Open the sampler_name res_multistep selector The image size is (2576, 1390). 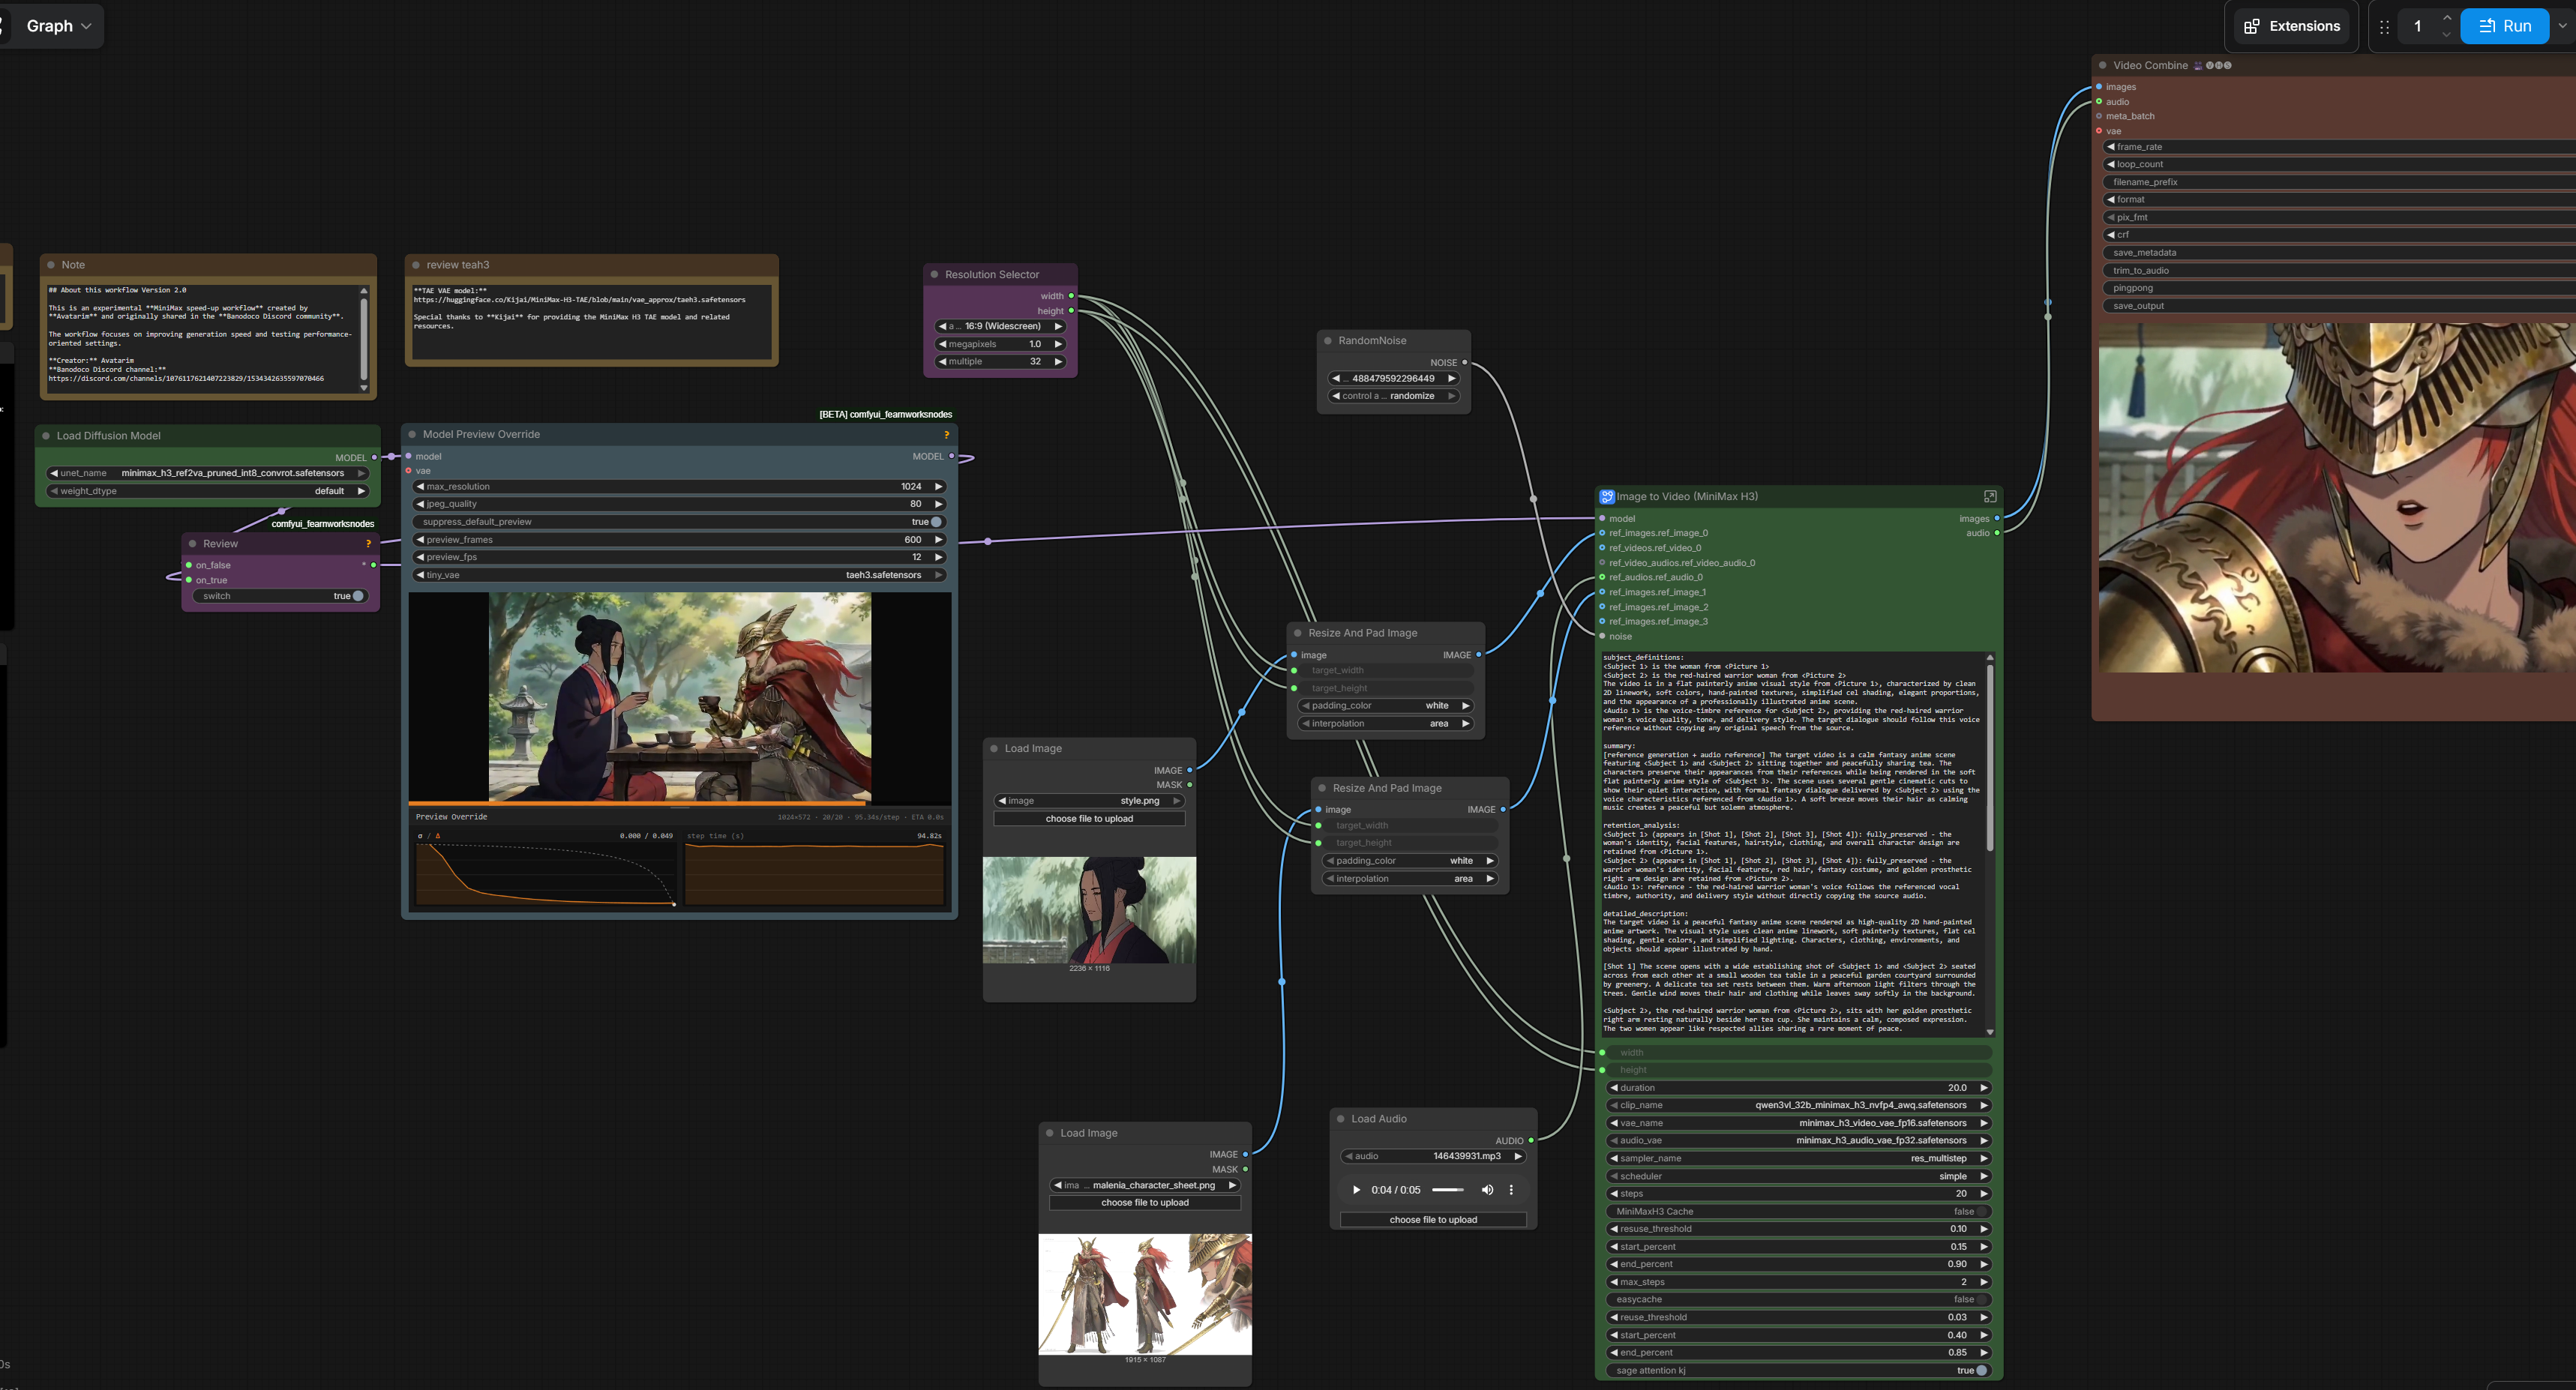pos(1799,1159)
